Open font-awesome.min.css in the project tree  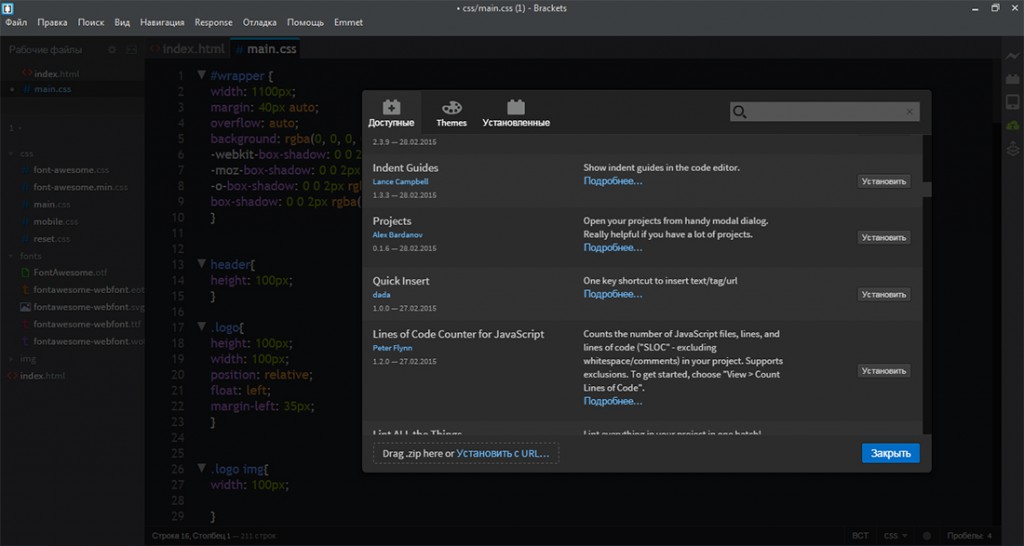[80, 187]
